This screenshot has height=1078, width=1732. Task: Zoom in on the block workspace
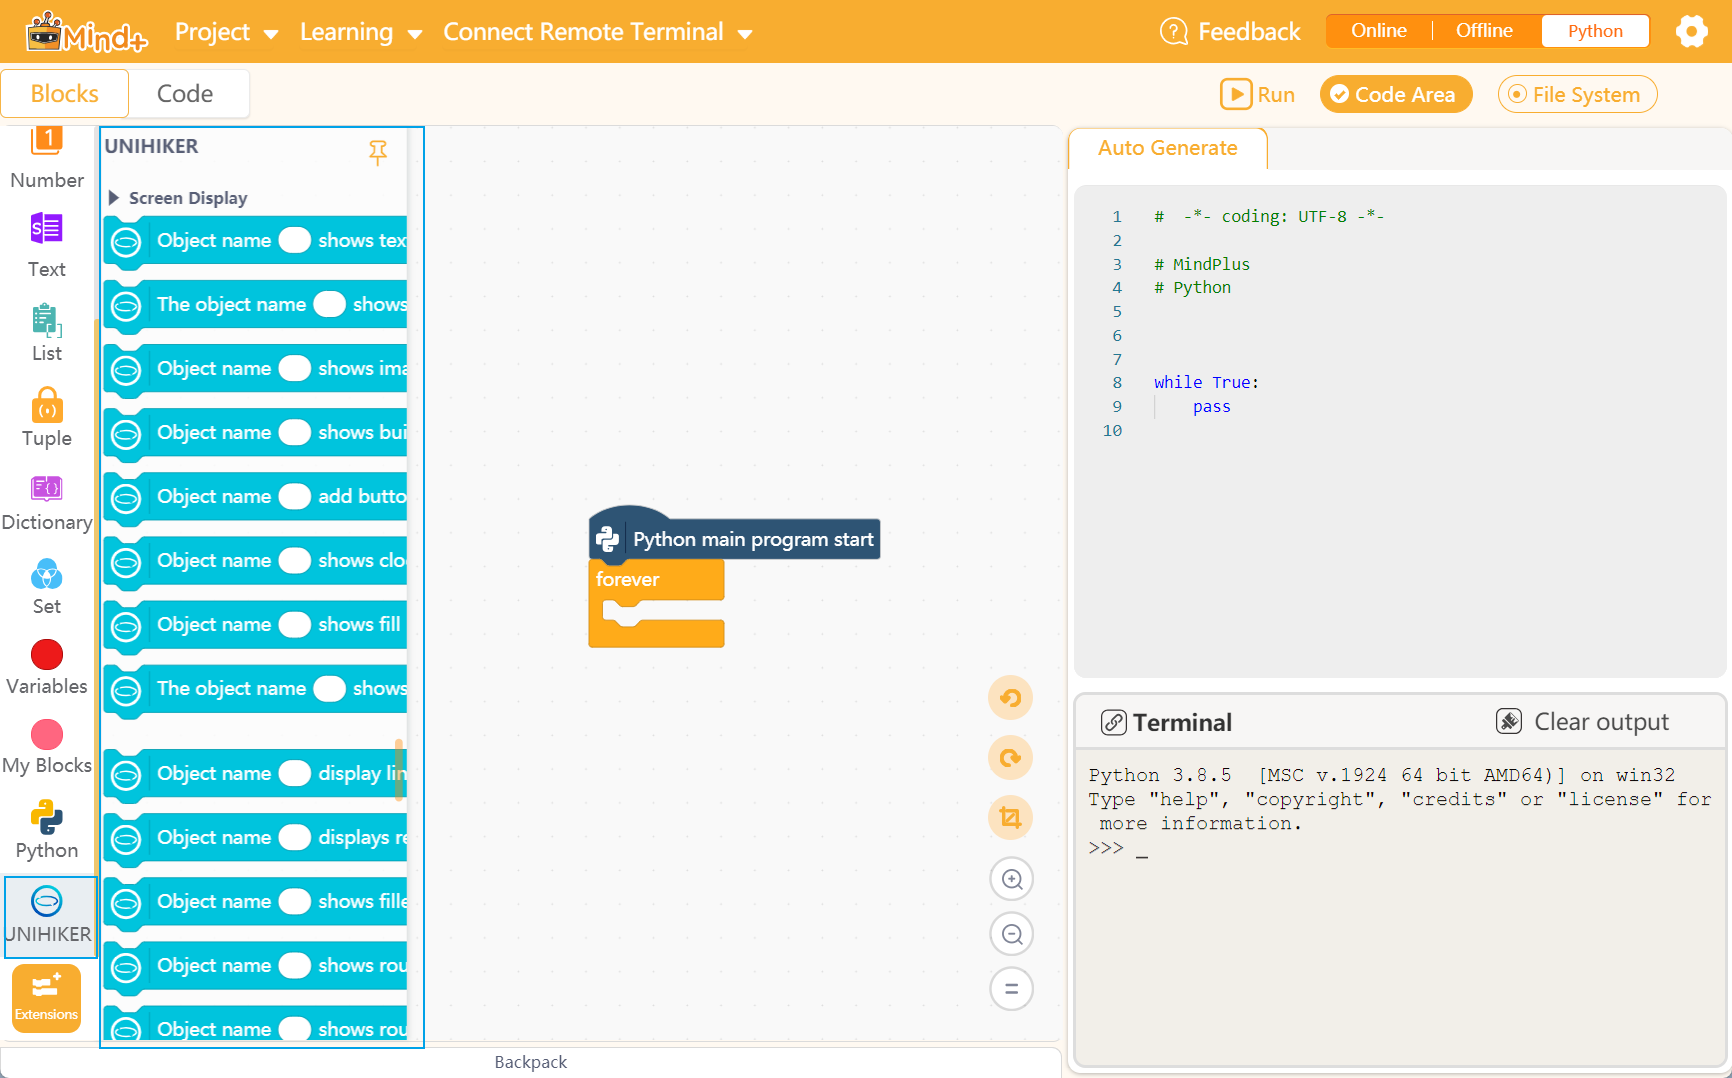tap(1011, 879)
